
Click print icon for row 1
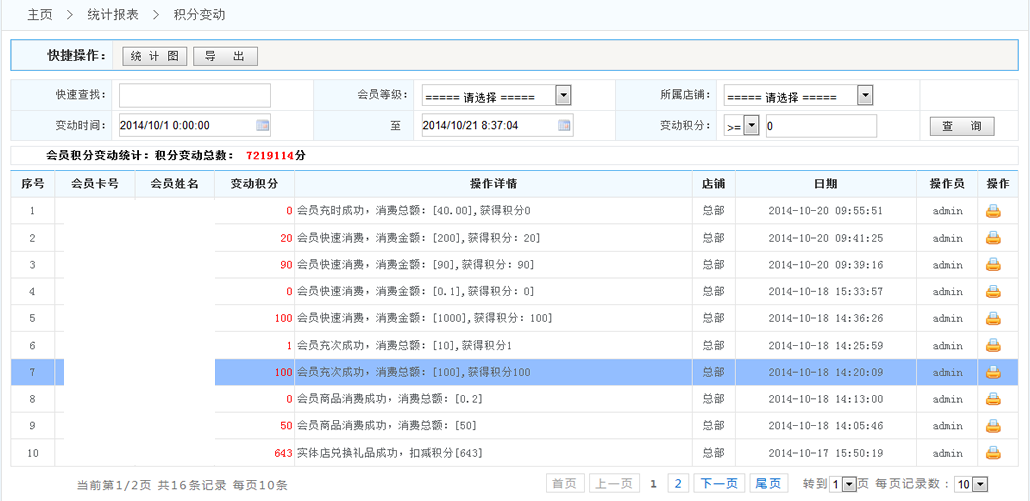[992, 211]
